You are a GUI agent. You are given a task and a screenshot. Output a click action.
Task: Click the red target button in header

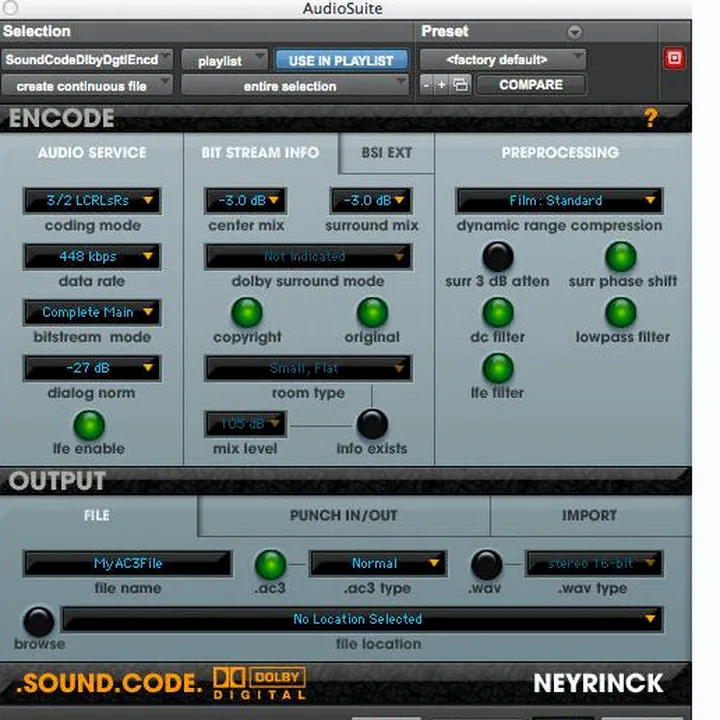click(674, 58)
